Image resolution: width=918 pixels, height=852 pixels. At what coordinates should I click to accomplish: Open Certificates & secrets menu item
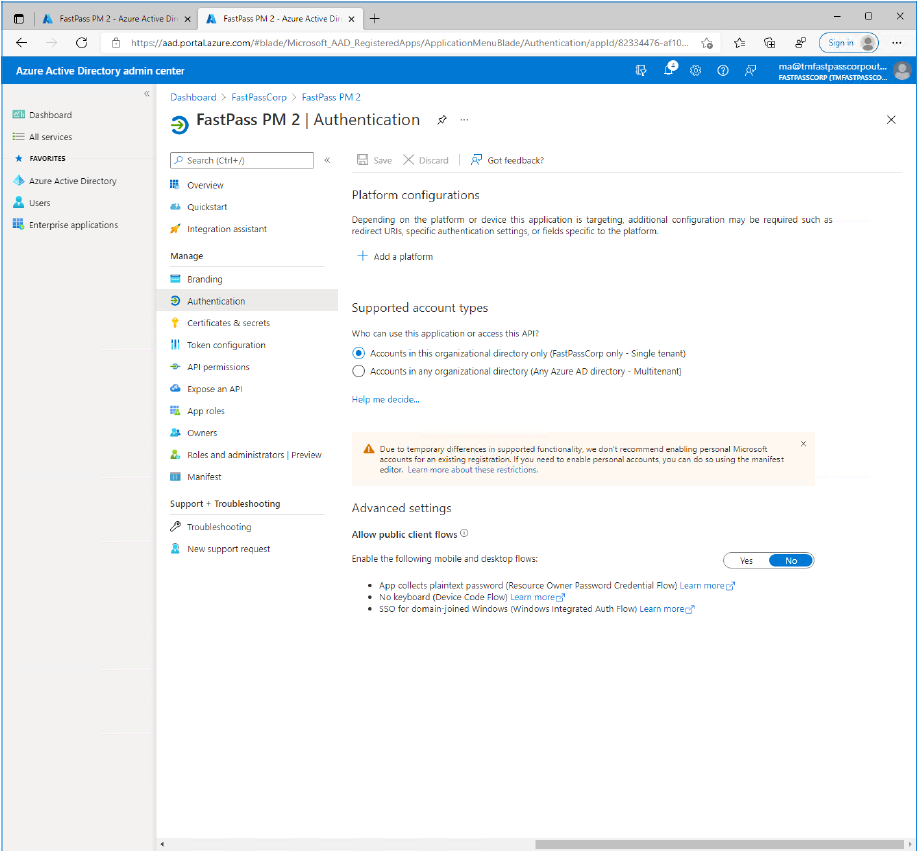[228, 323]
